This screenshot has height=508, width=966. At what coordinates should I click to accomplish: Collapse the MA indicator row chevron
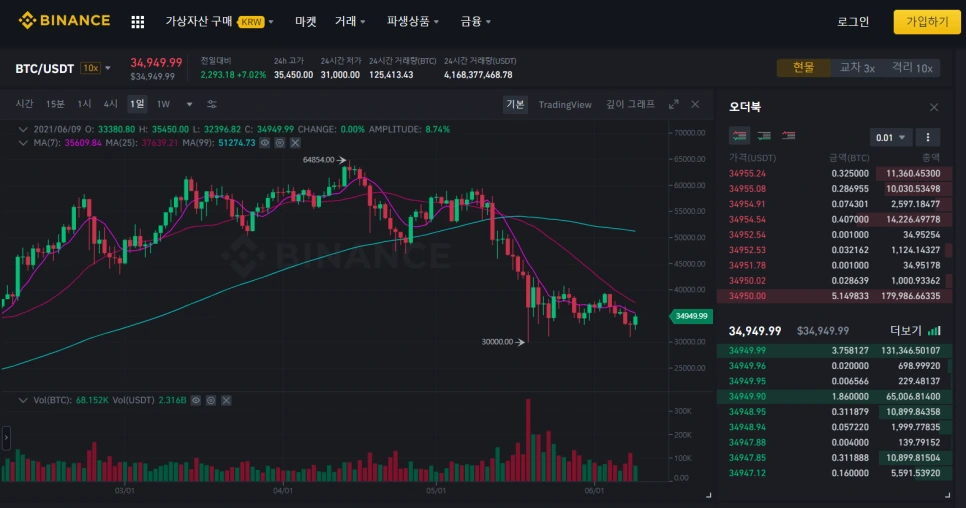(23, 143)
